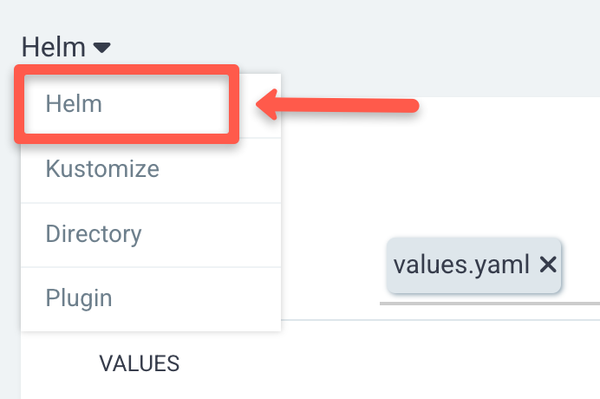Remove the values.yaml chip with its X
600x399 pixels.
(548, 264)
